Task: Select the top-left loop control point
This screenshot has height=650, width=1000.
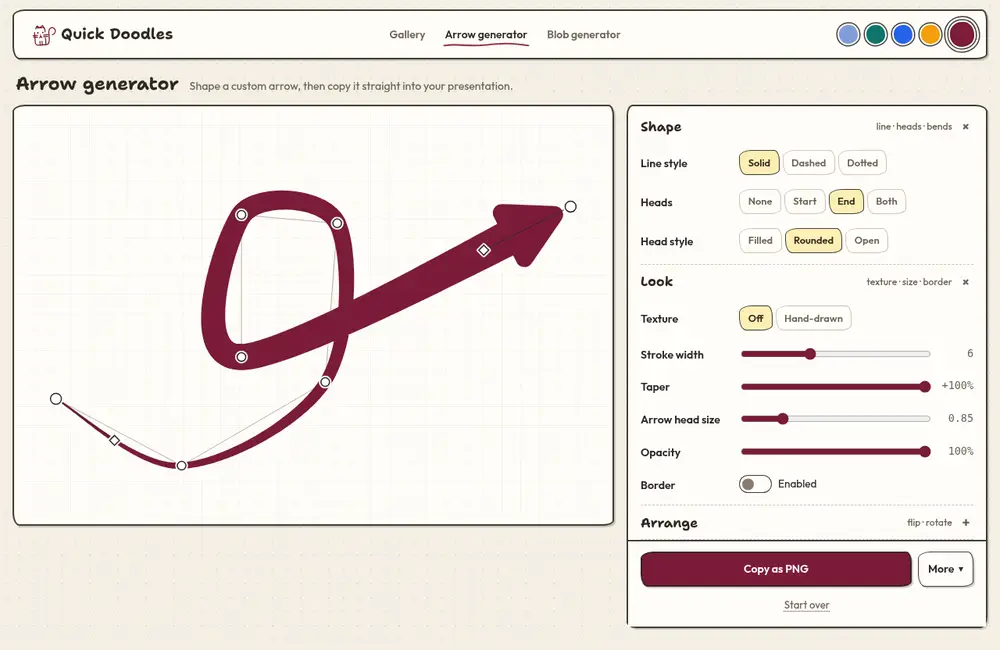Action: coord(241,215)
